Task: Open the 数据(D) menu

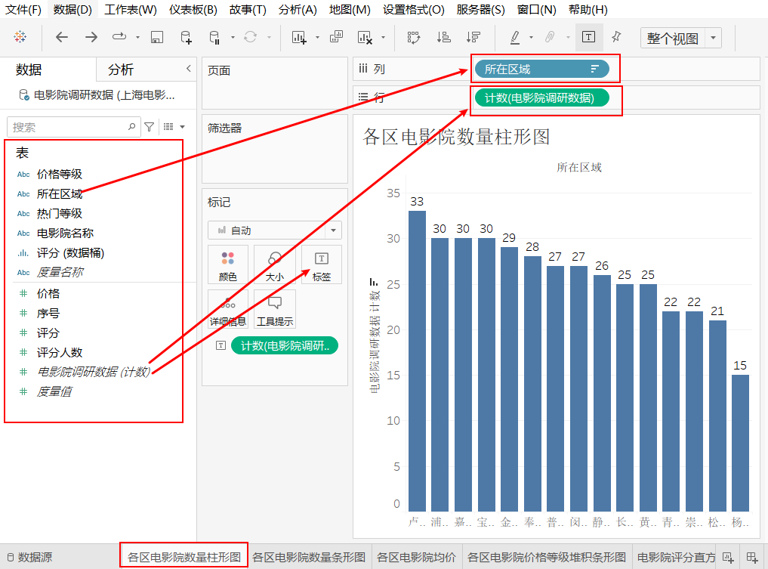Action: click(x=72, y=10)
